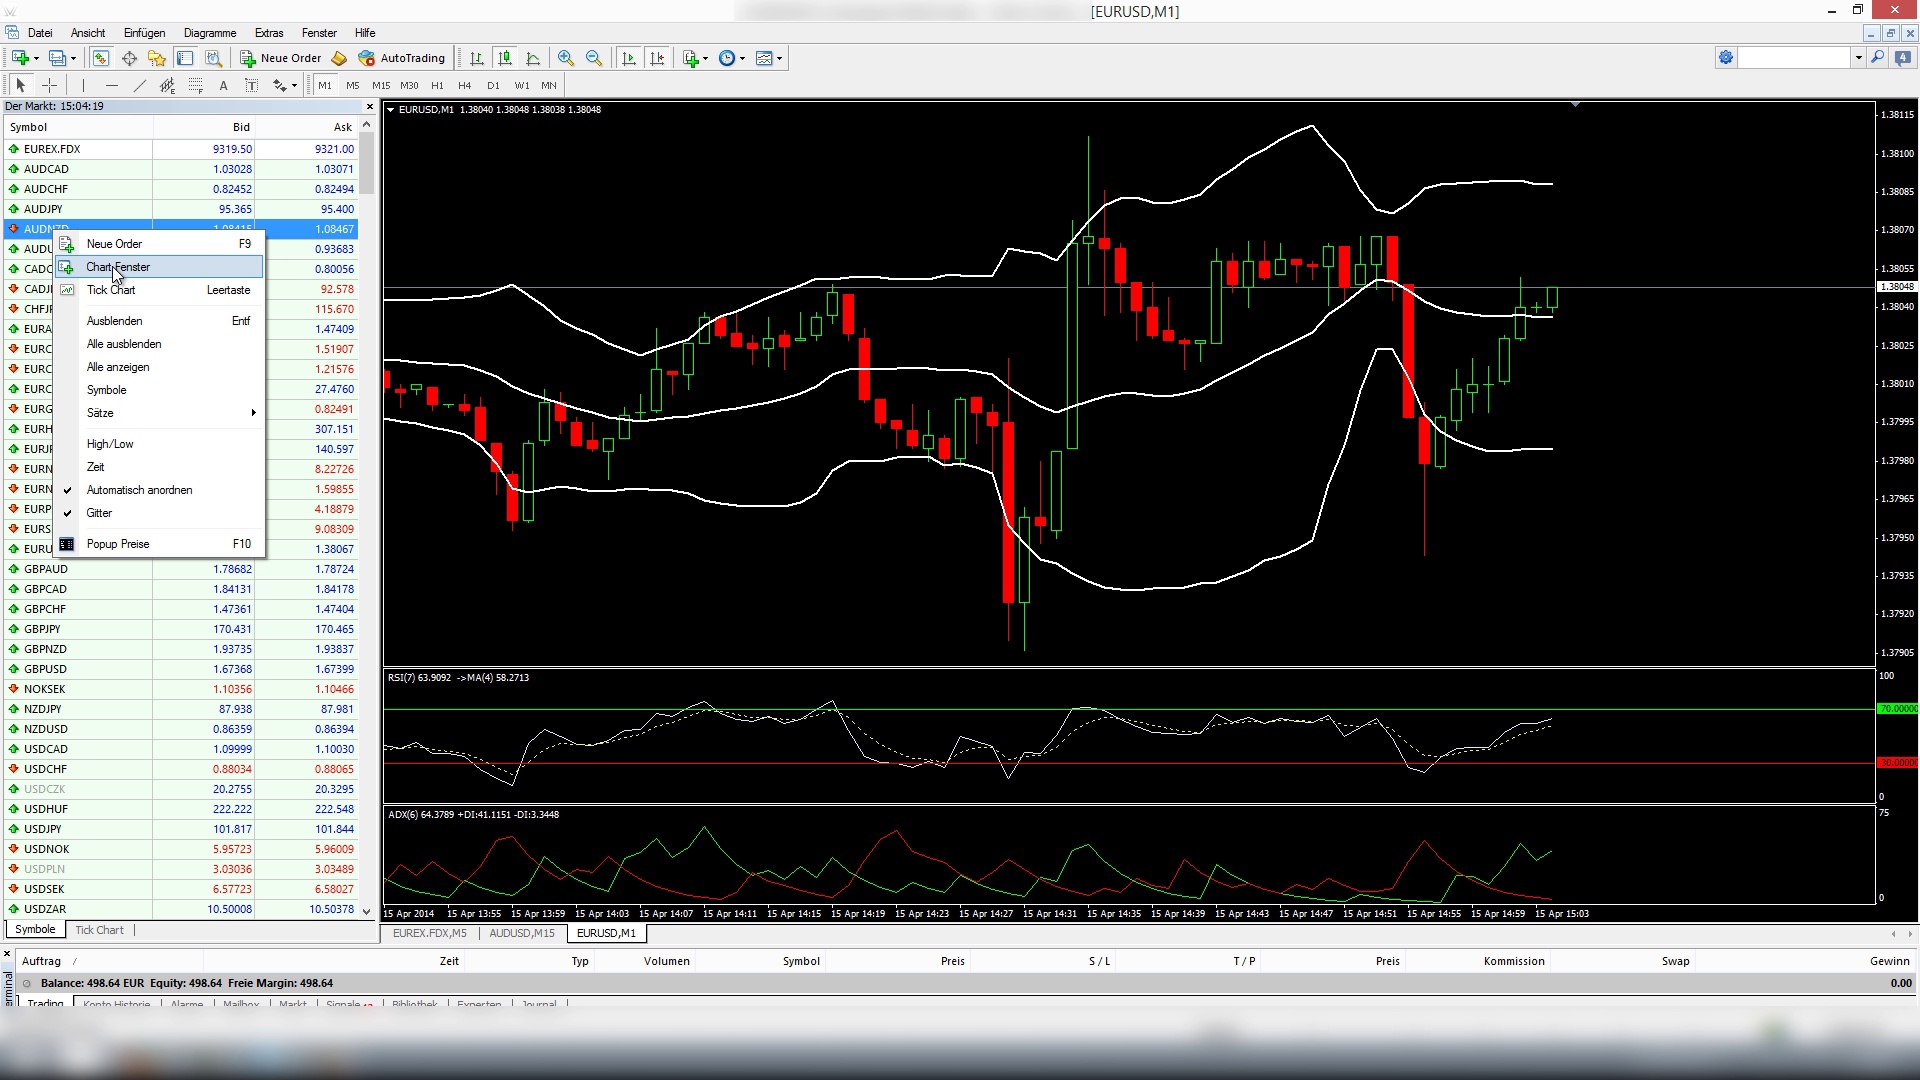Click the market watch vertical scrollbar
1920x1080 pixels.
[367, 518]
